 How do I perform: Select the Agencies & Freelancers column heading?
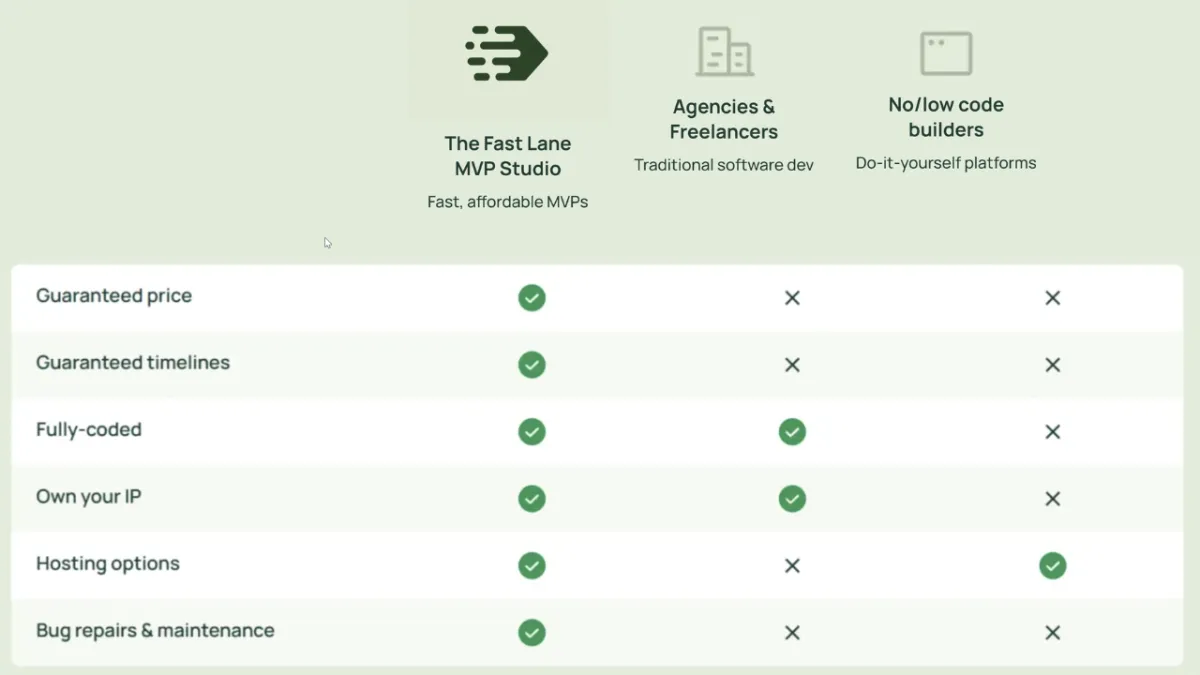tap(724, 119)
